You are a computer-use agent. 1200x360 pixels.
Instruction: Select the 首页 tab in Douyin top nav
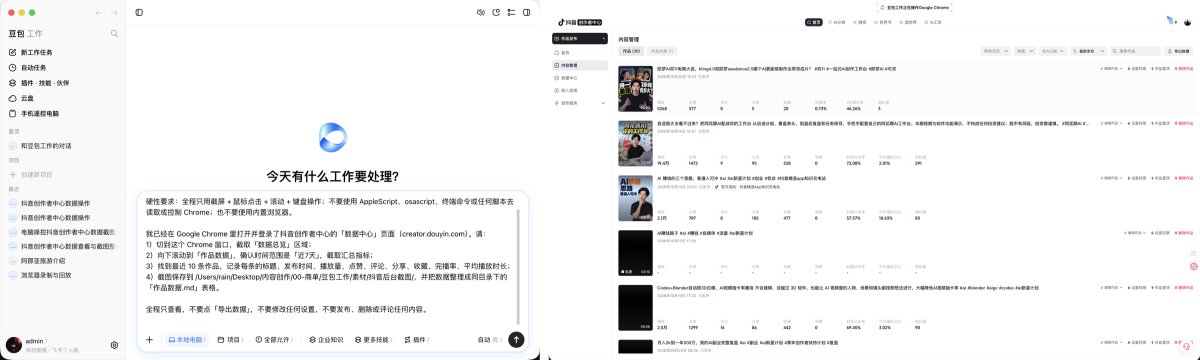[x=814, y=22]
